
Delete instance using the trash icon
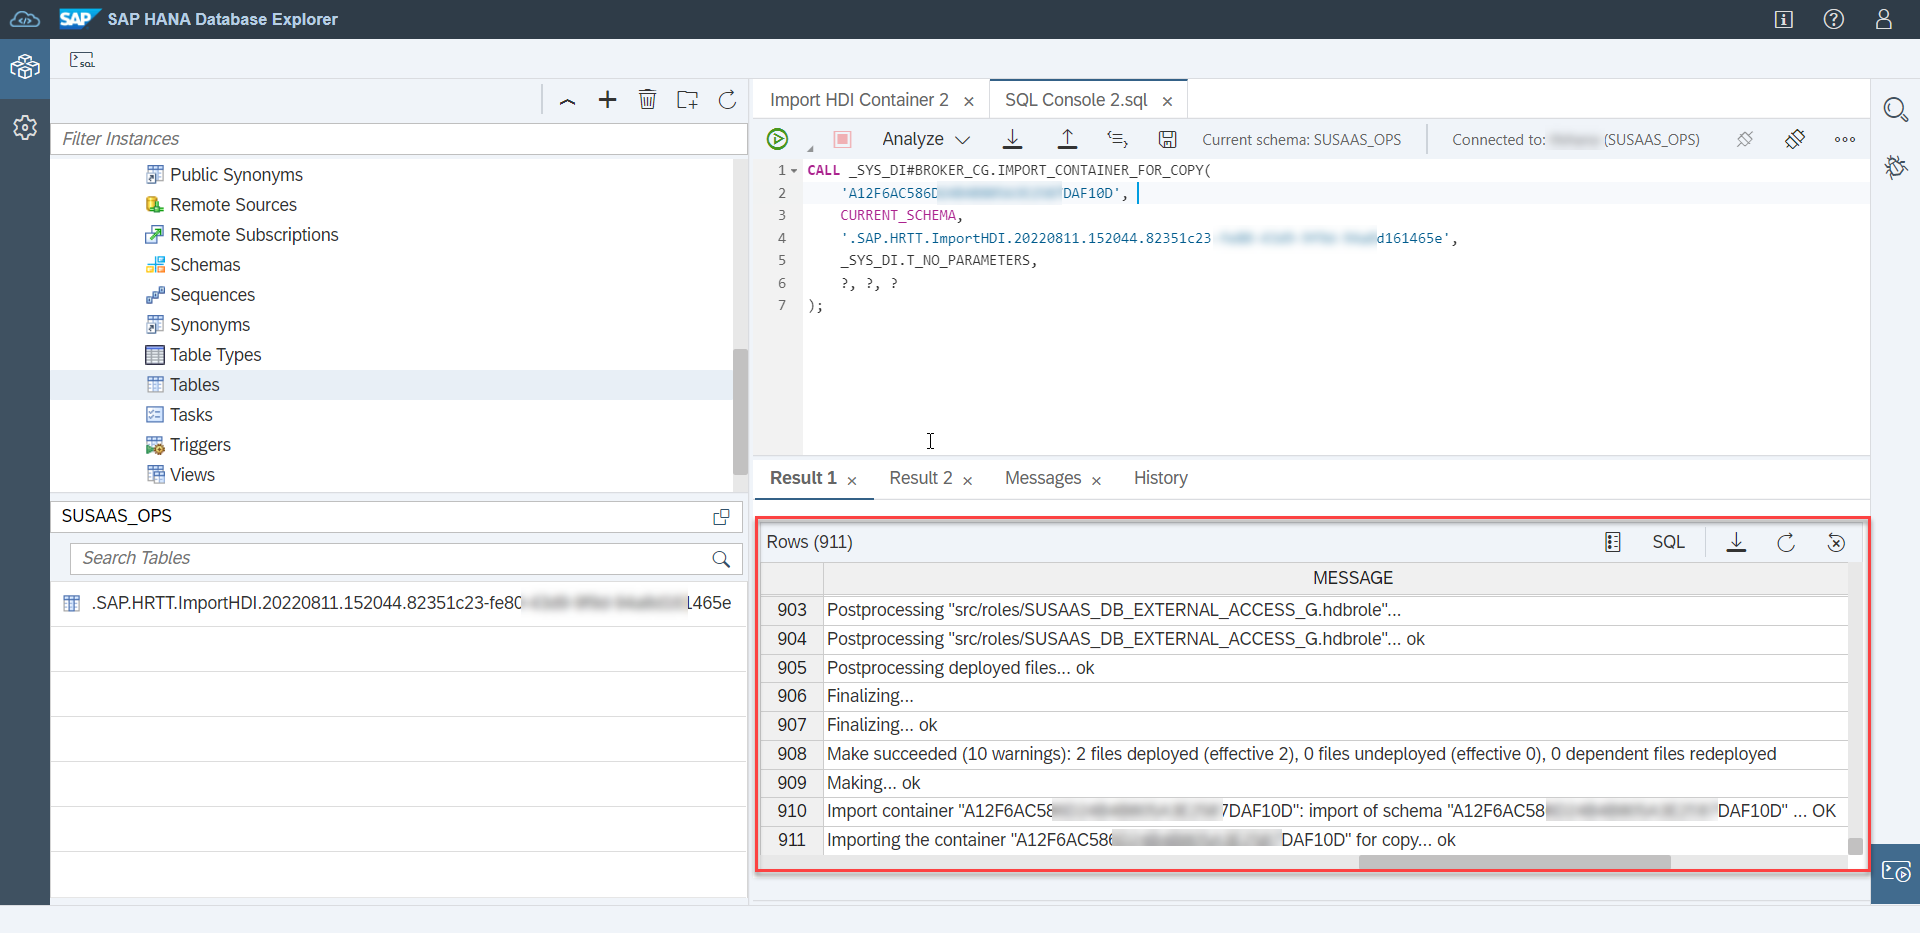pyautogui.click(x=647, y=100)
